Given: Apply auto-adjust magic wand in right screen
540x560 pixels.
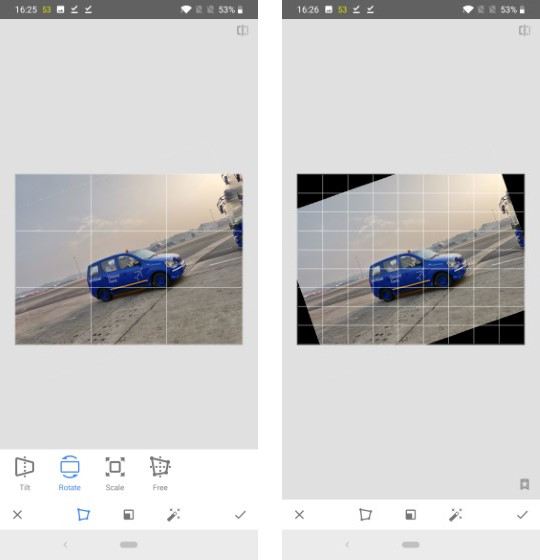Looking at the screenshot, I should [456, 515].
